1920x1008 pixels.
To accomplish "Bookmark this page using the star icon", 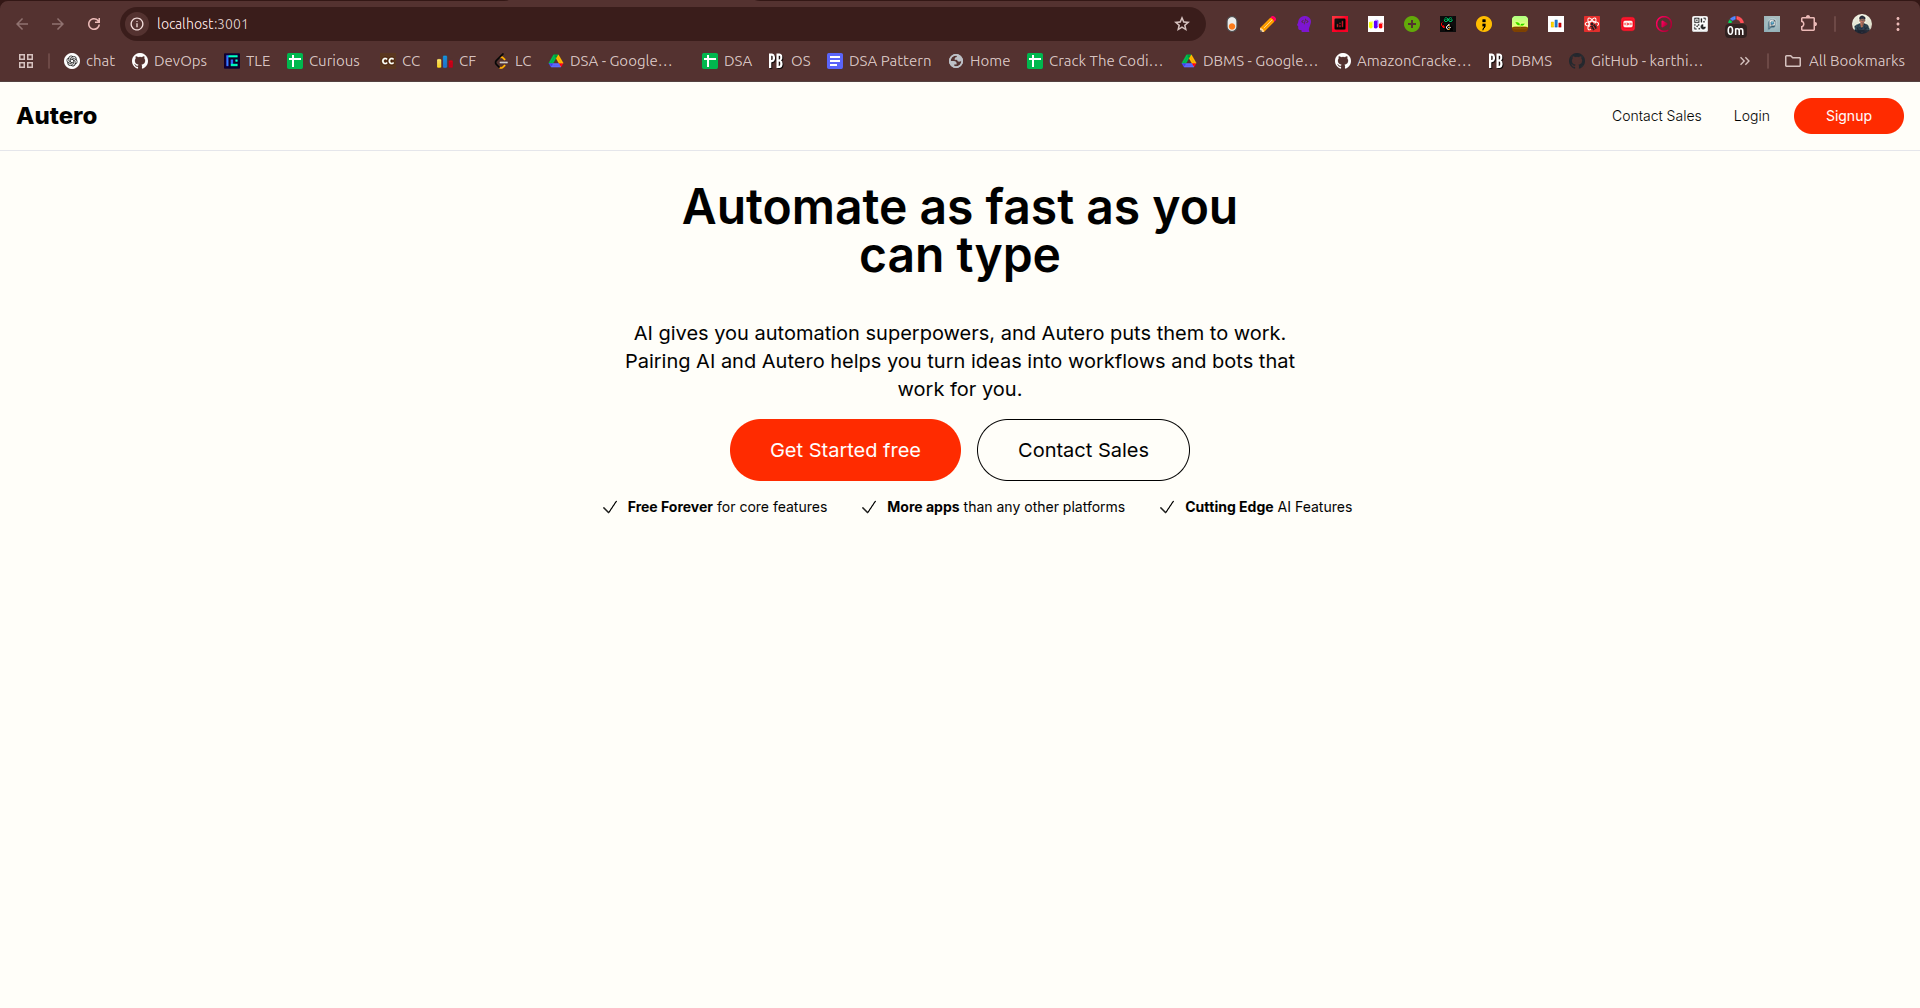I will click(1182, 24).
